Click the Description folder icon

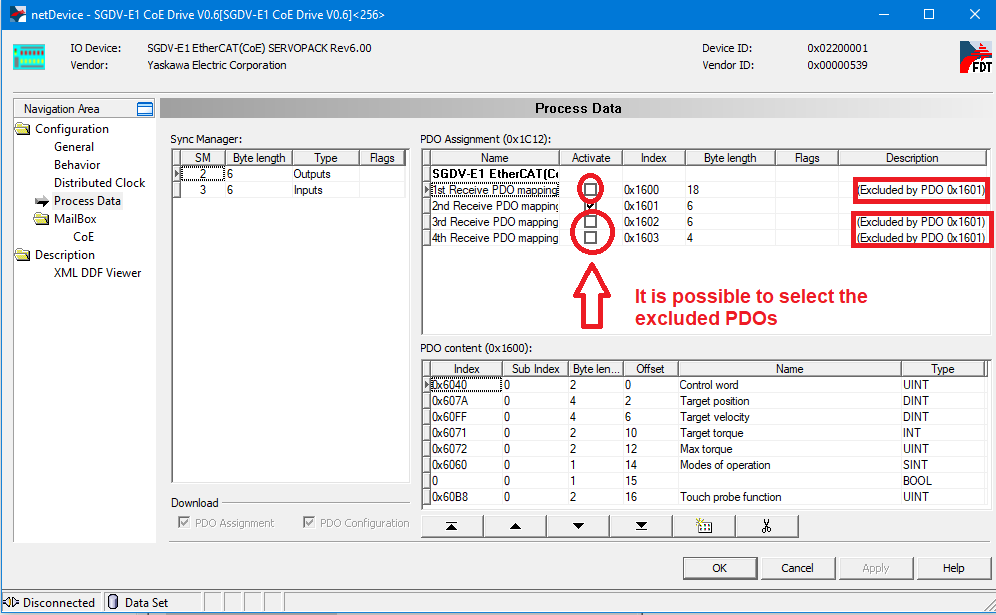coord(23,255)
